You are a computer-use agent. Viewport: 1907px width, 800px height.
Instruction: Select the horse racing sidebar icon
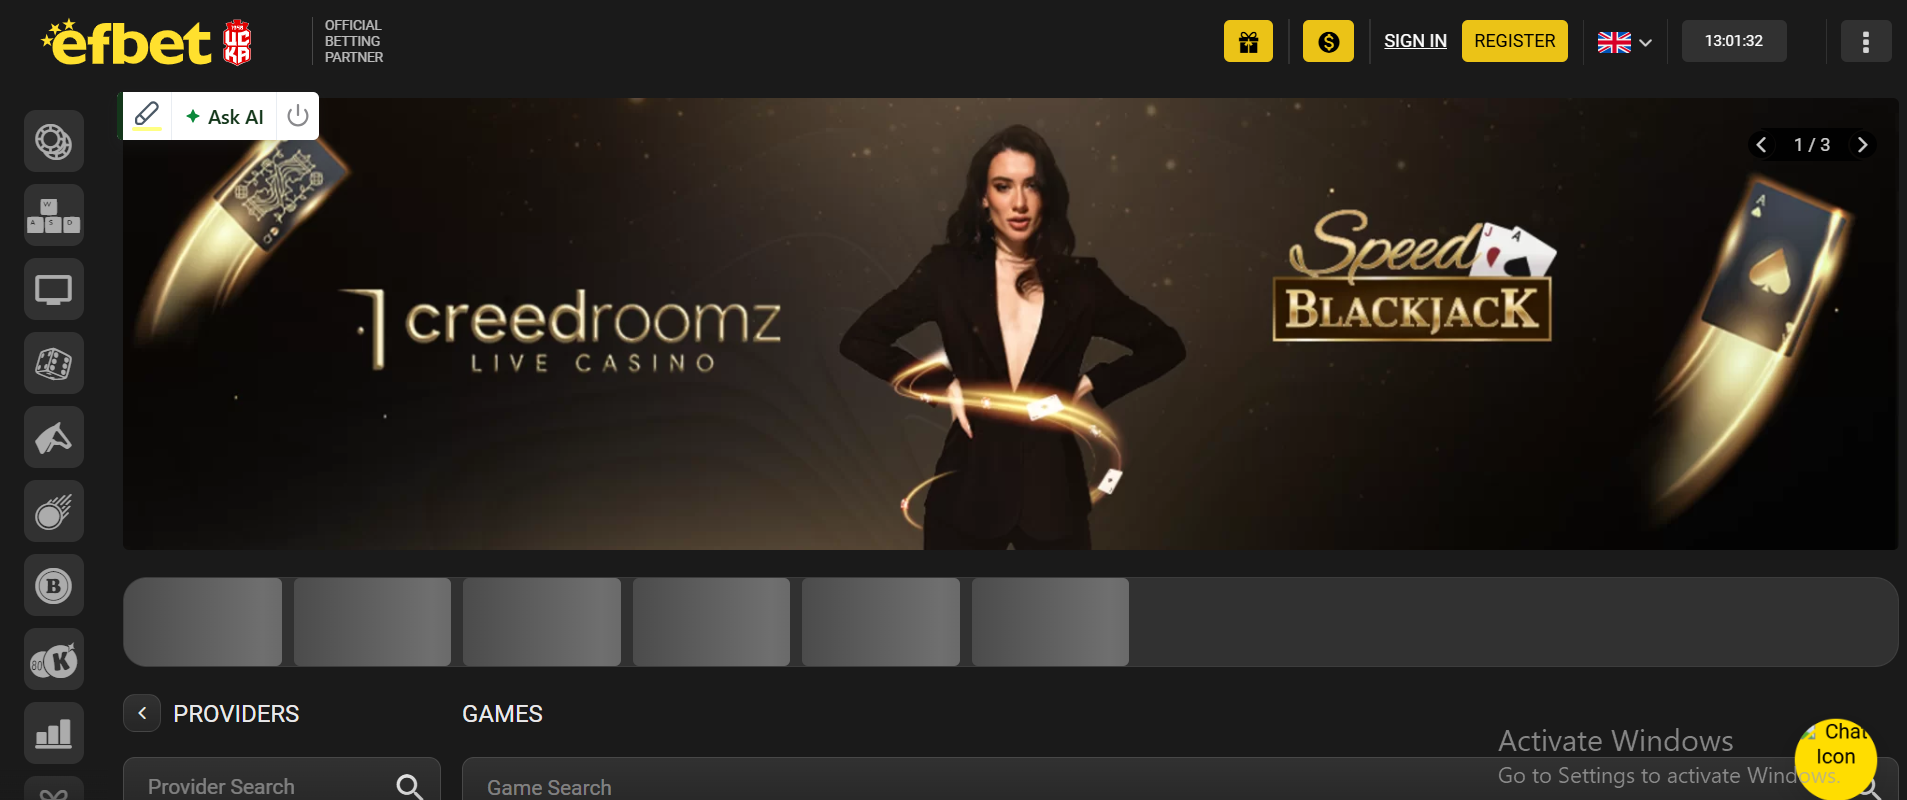[x=54, y=437]
